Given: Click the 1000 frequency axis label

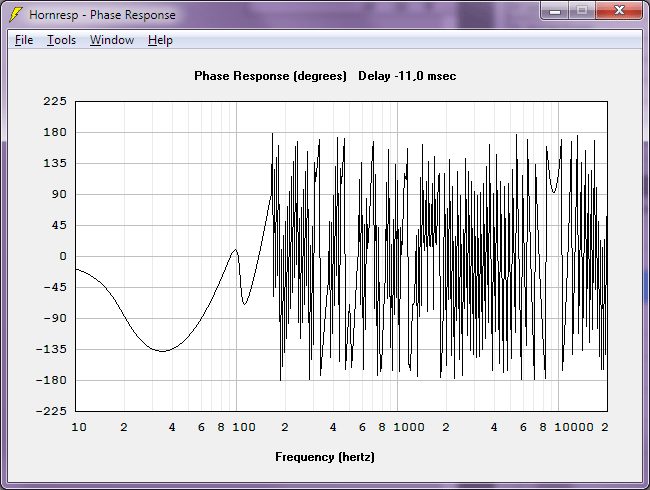Looking at the screenshot, I should click(x=409, y=427).
